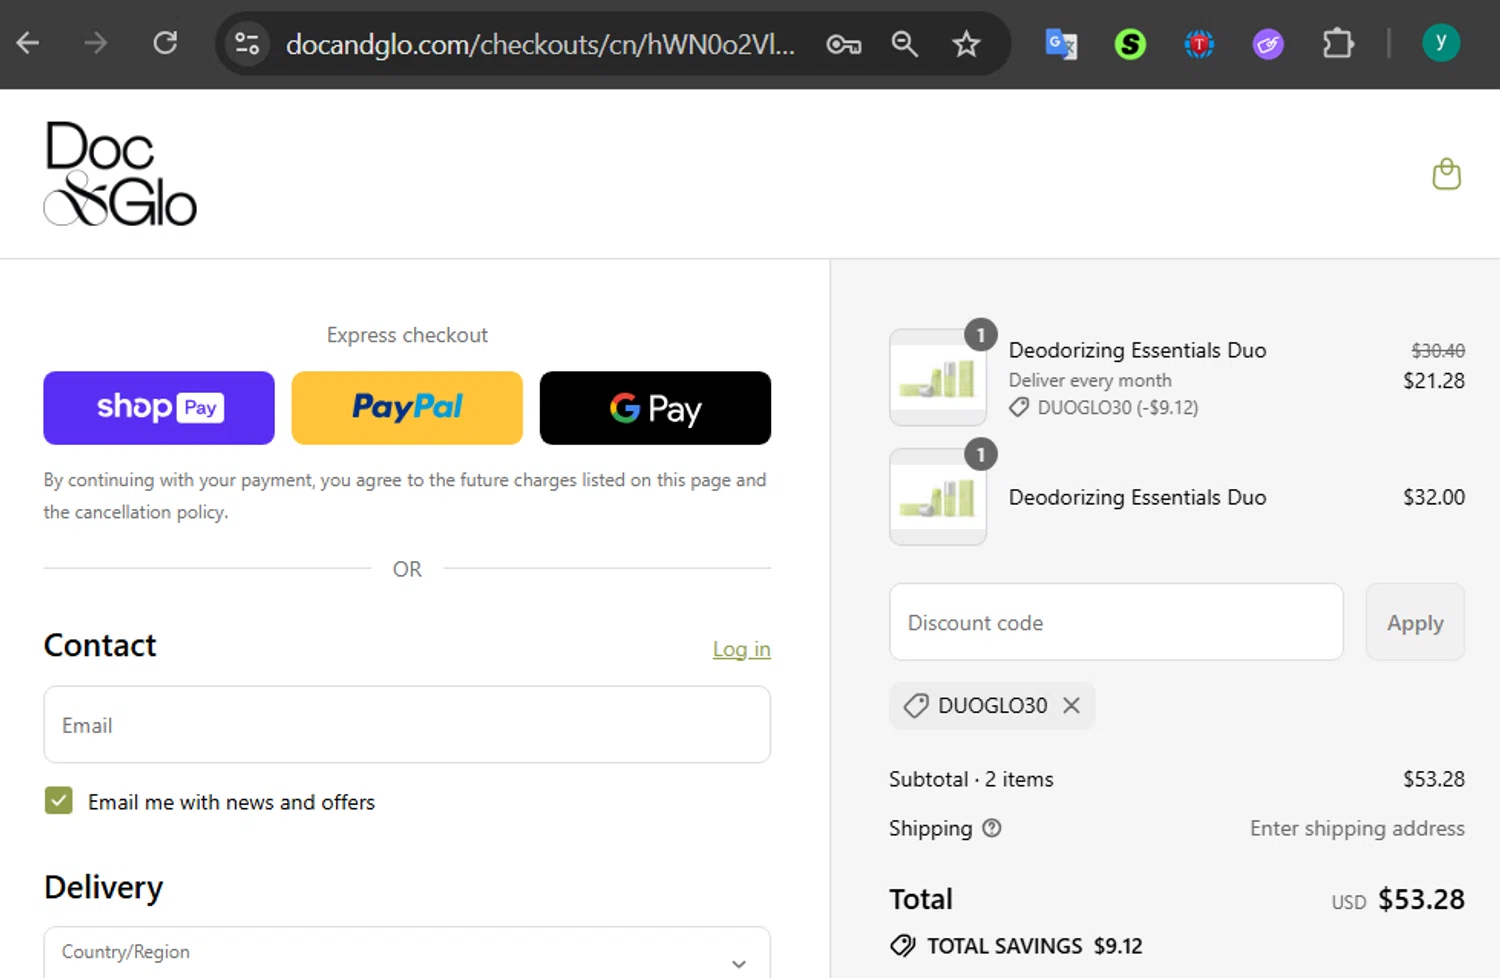Click the DUOGLO30 (-$9.12) line item text

point(1117,407)
